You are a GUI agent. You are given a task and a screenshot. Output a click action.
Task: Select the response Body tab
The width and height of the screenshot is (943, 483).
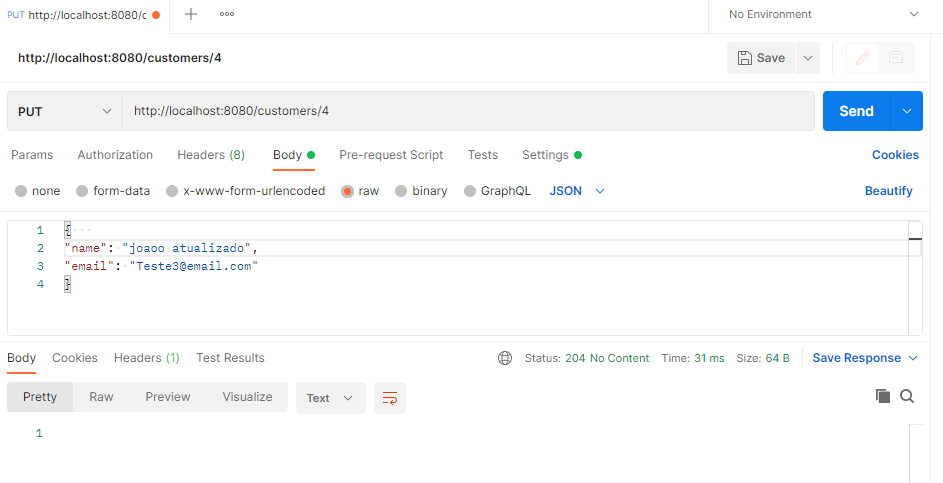pos(22,358)
